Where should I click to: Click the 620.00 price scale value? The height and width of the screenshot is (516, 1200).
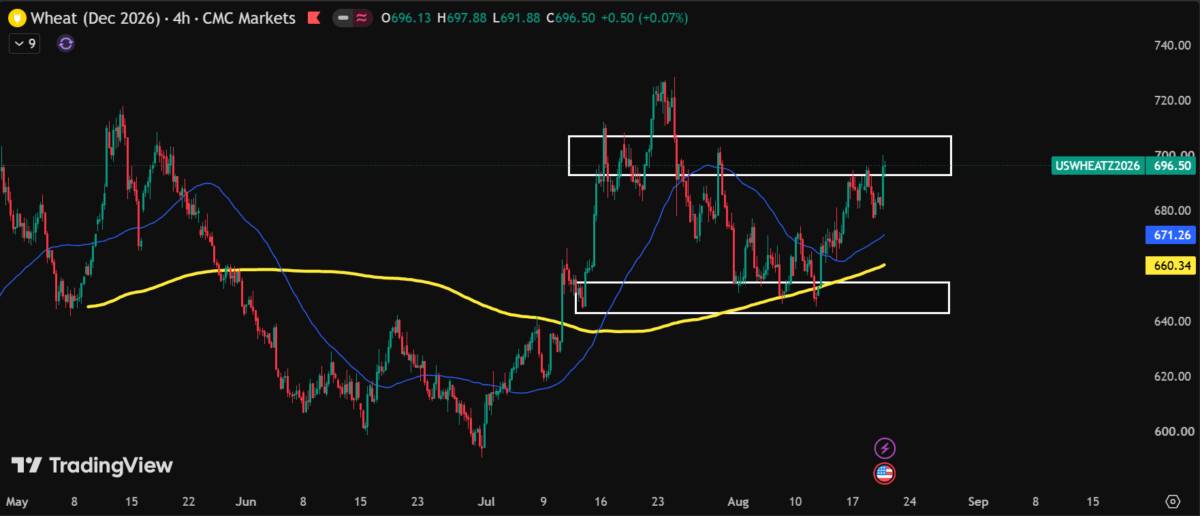click(1171, 376)
